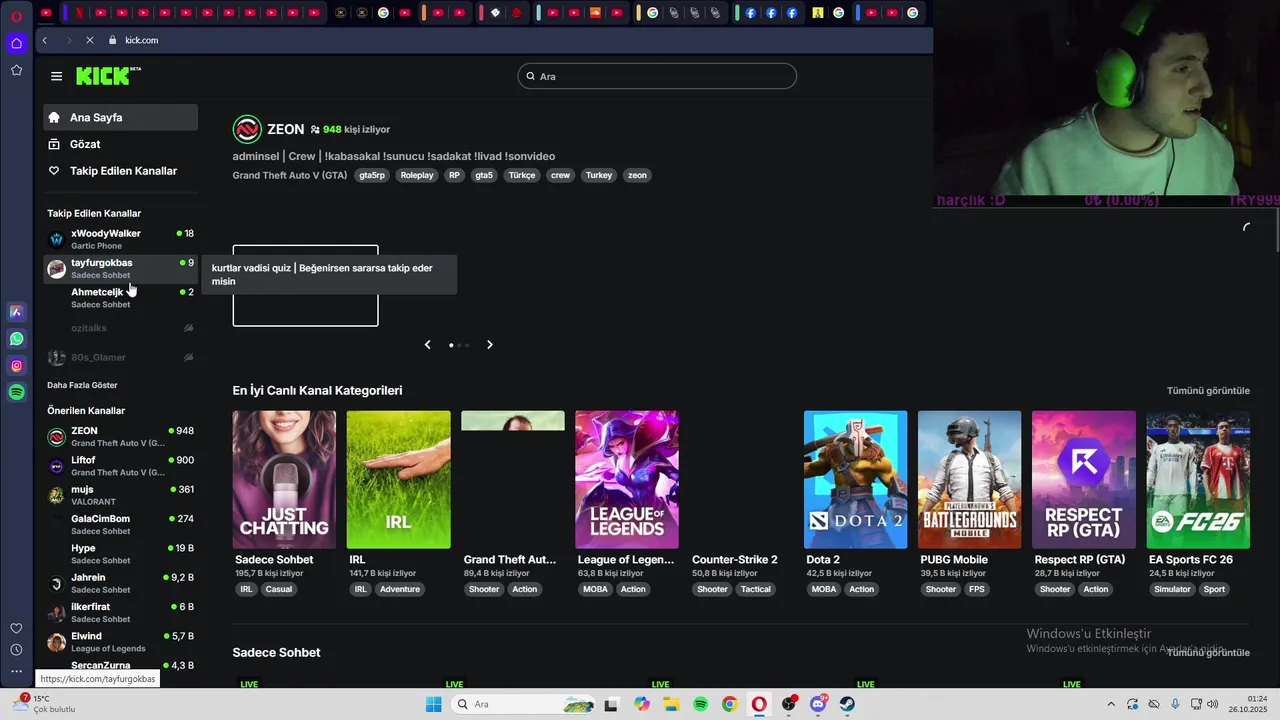Open League of Legends category thumbnail
The height and width of the screenshot is (720, 1280).
tap(627, 480)
